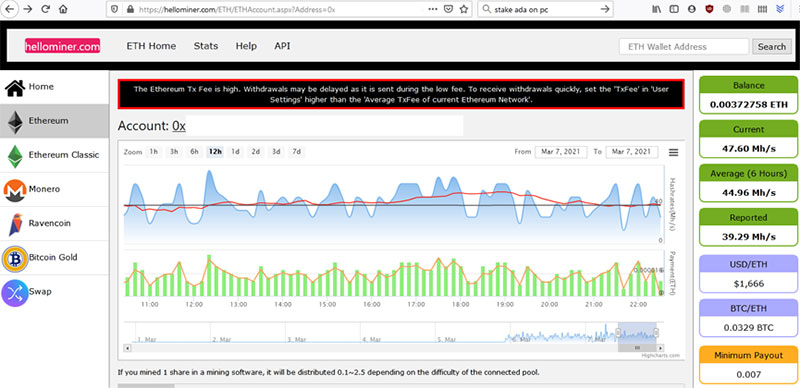Viewport: 800px width, 388px height.
Task: Open Ethereum Classic text in left sidebar
Action: point(64,155)
